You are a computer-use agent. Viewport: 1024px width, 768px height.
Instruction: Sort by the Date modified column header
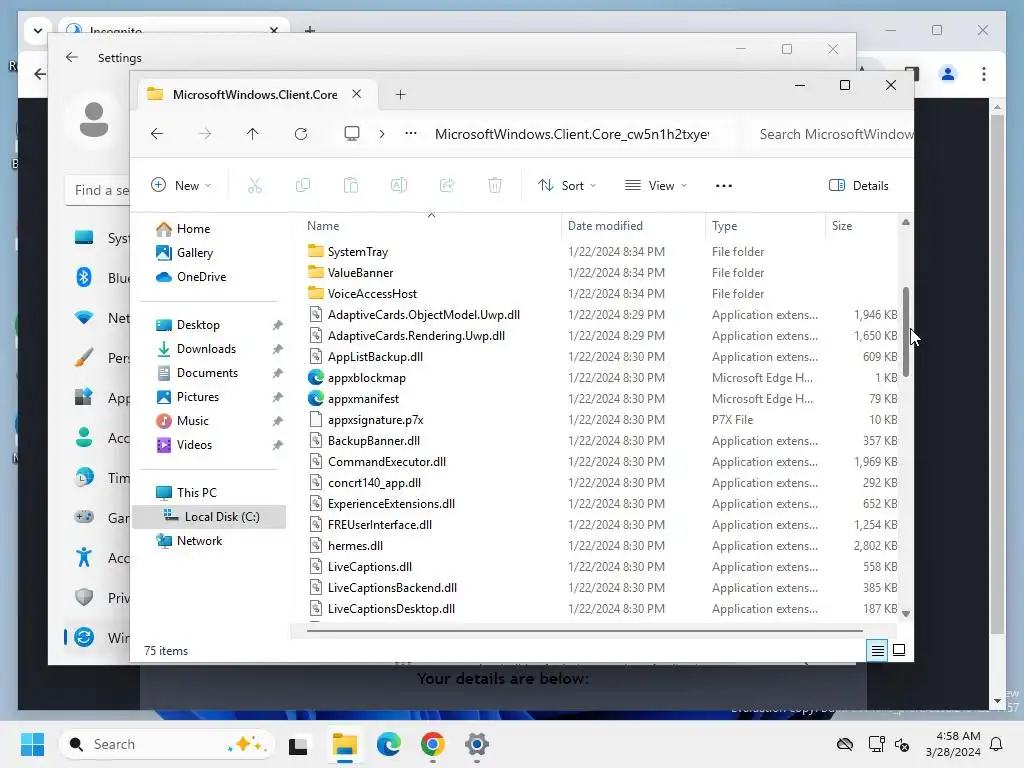tap(605, 225)
